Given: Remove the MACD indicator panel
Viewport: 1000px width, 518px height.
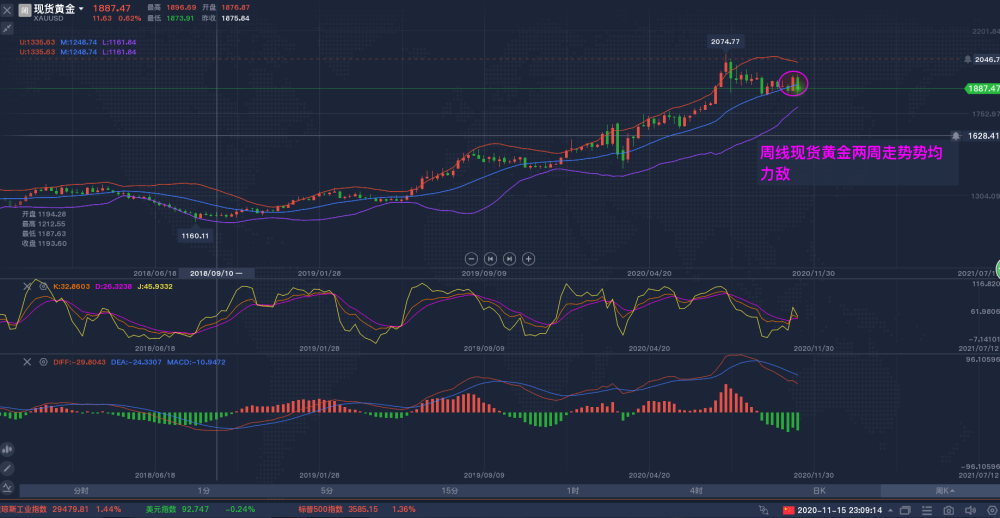Looking at the screenshot, I should [28, 361].
